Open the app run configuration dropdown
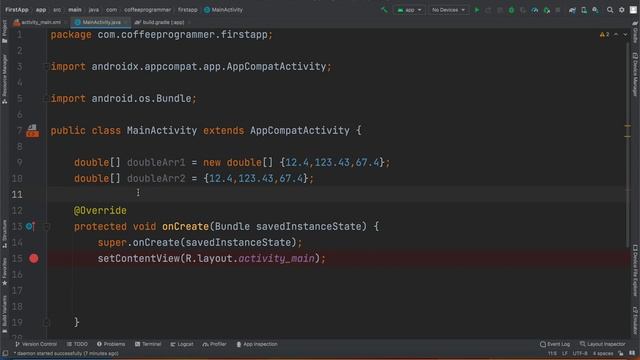 tap(409, 10)
